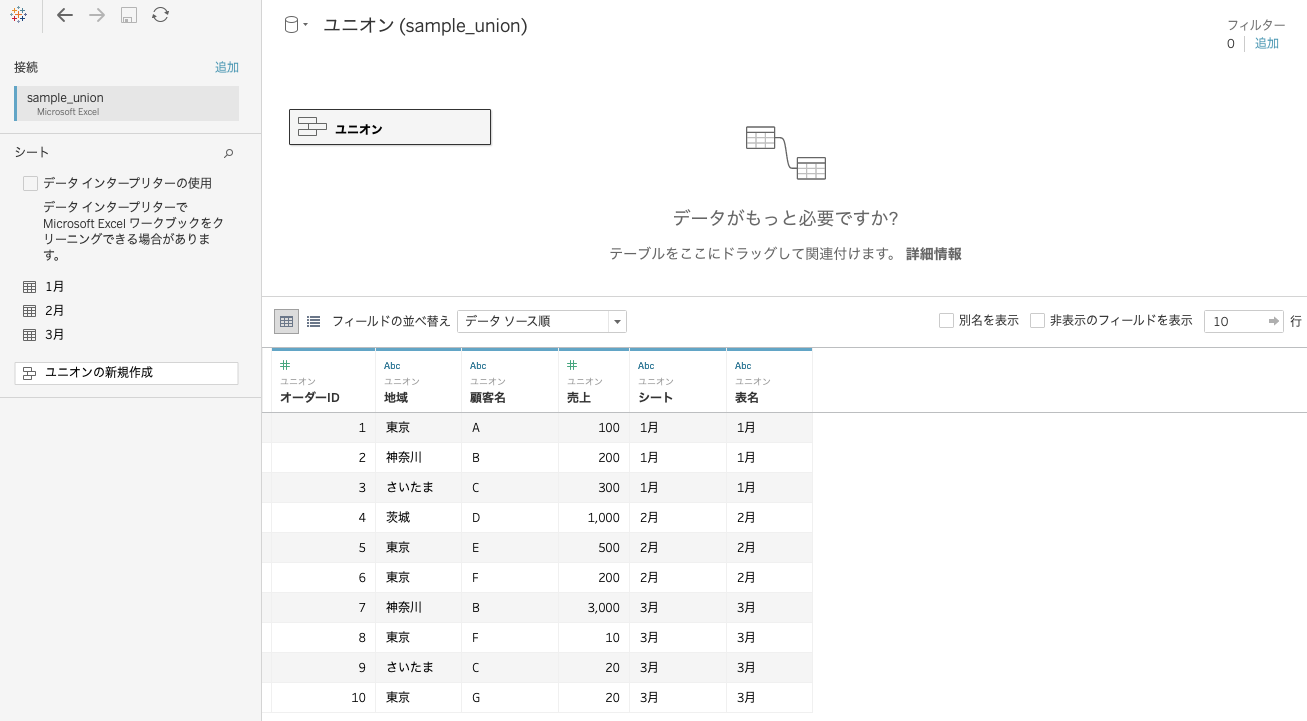
Task: Click the Abc type icon on 顧客名 column
Action: (x=478, y=366)
